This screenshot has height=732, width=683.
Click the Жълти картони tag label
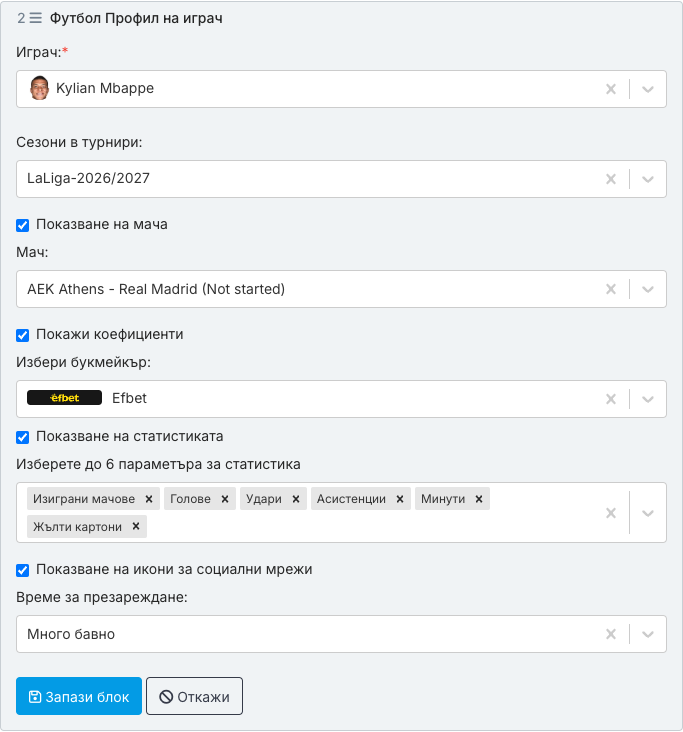coord(77,527)
